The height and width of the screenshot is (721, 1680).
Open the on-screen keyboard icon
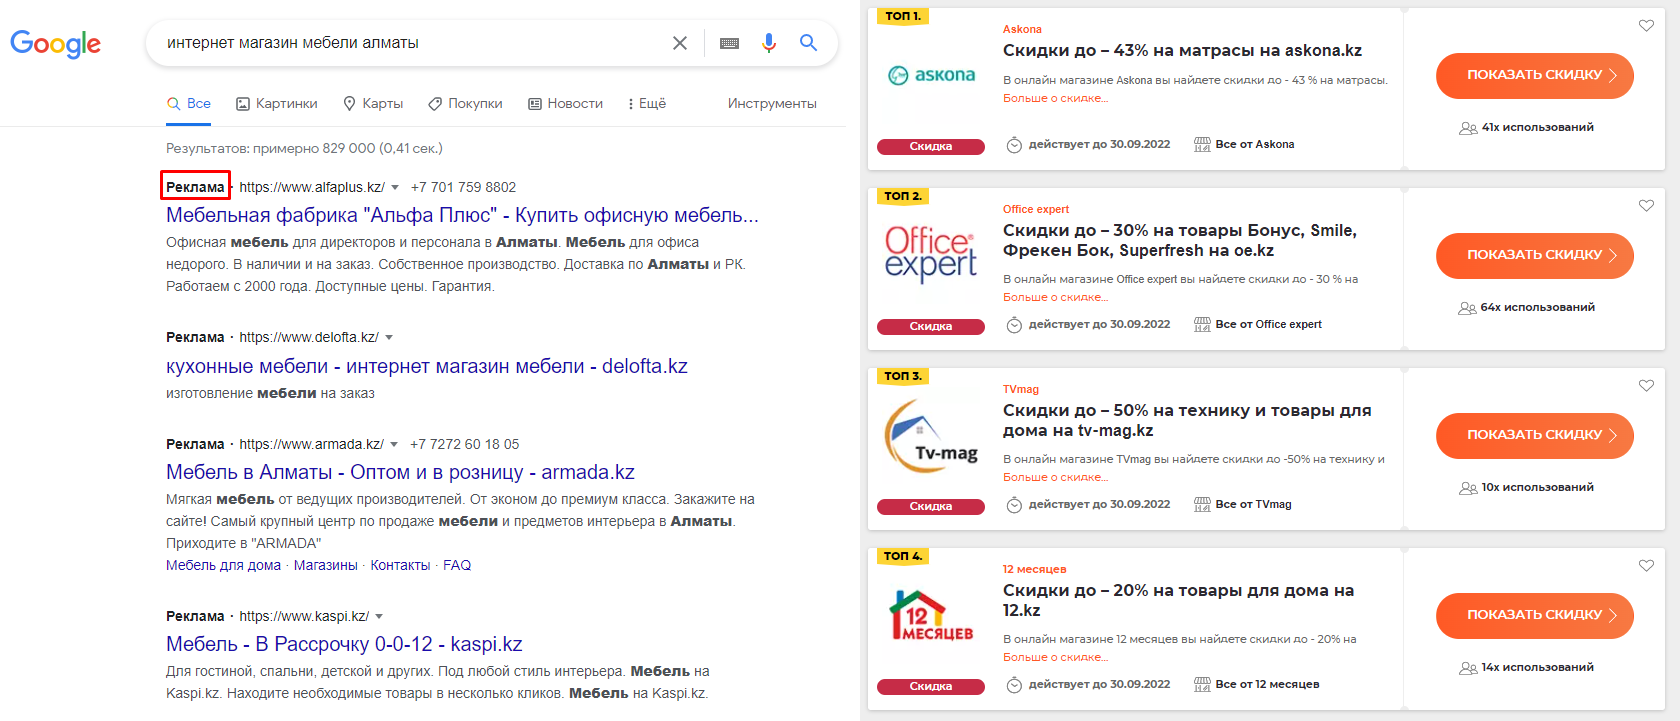coord(730,43)
